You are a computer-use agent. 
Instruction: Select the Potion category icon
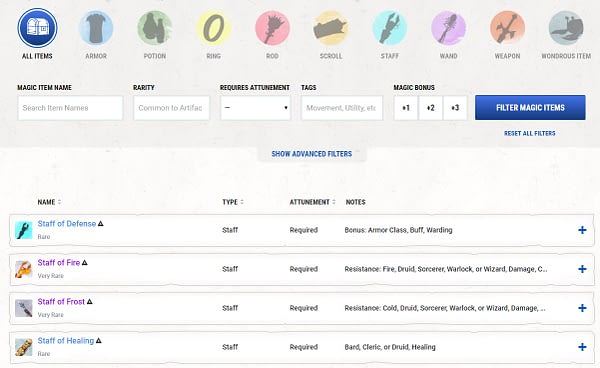(155, 28)
